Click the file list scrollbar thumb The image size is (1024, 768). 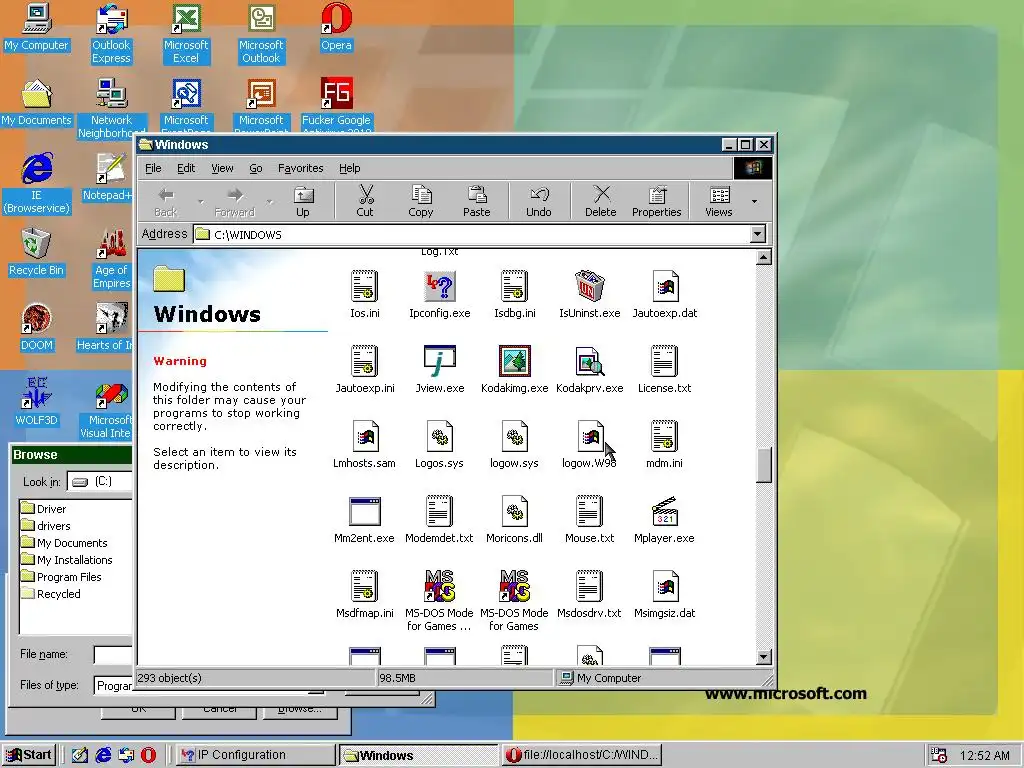click(764, 465)
